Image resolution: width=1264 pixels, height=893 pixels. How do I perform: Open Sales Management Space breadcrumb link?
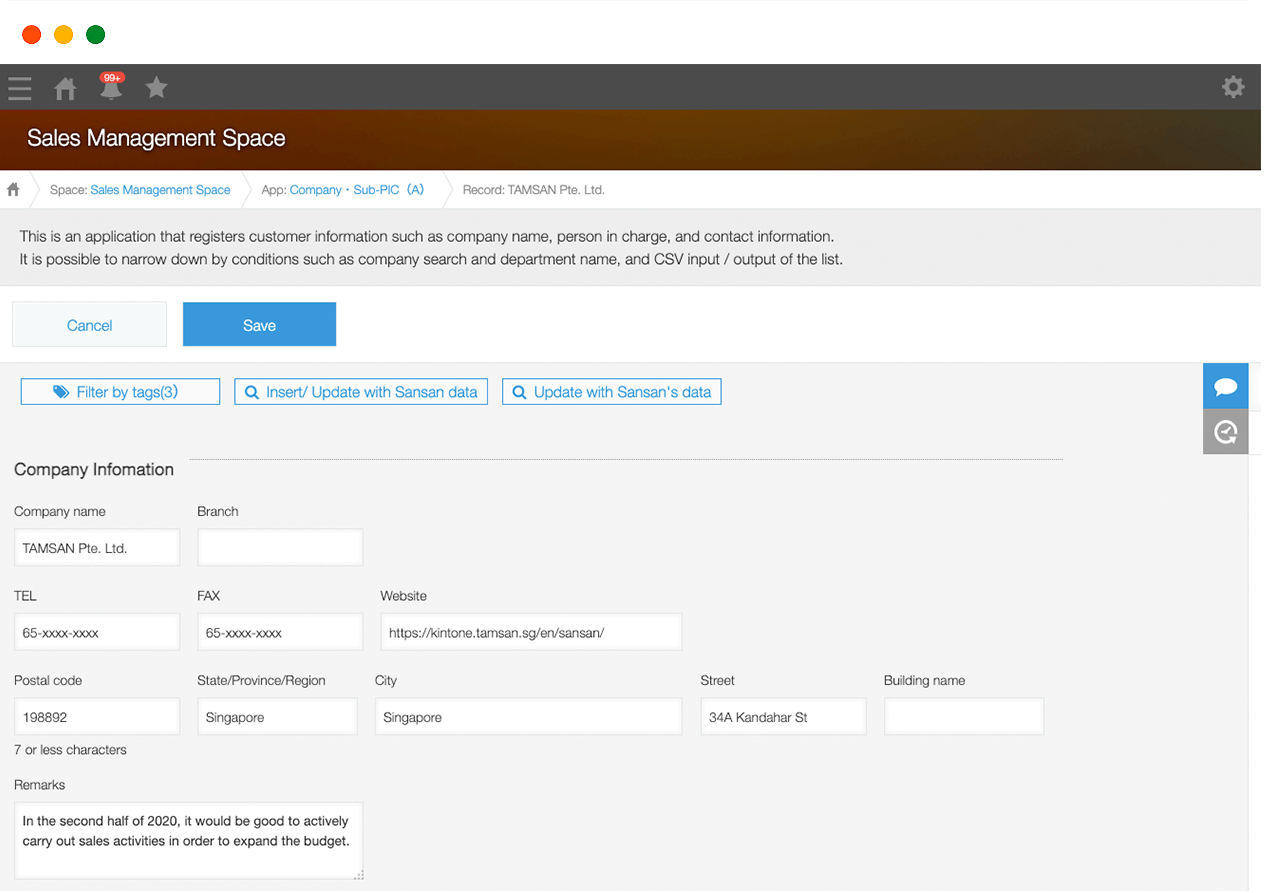point(160,189)
